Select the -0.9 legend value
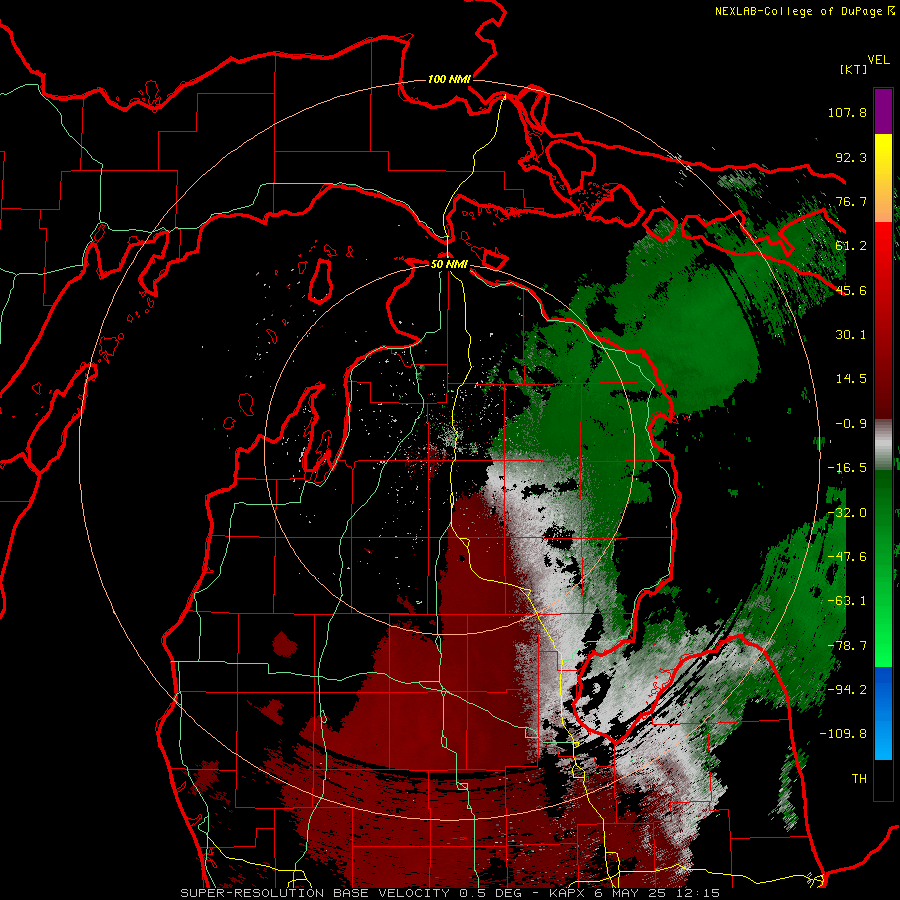900x900 pixels. 851,424
